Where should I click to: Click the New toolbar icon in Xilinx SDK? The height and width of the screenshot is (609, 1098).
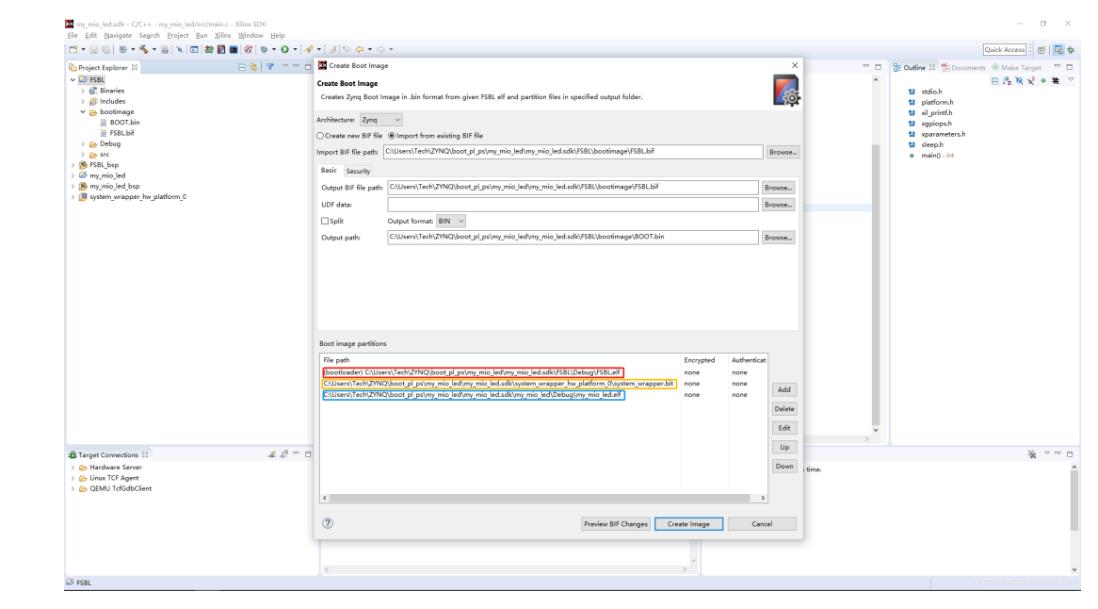click(x=73, y=50)
